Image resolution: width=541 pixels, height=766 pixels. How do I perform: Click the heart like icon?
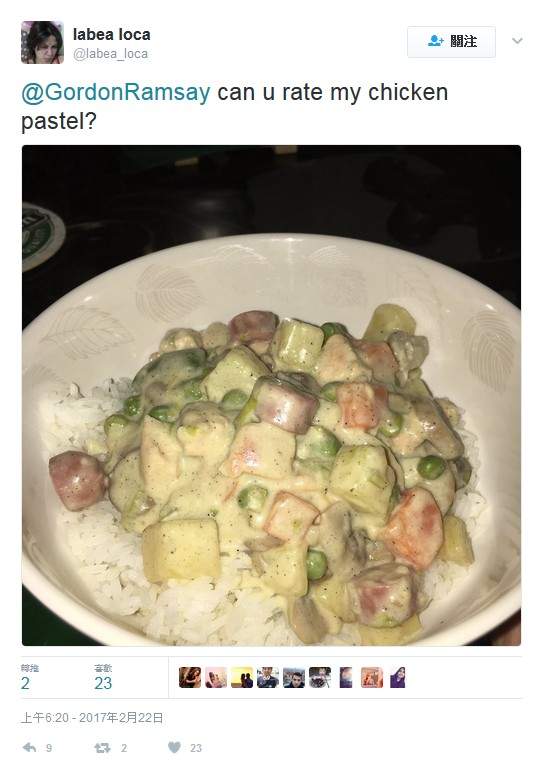coord(174,747)
